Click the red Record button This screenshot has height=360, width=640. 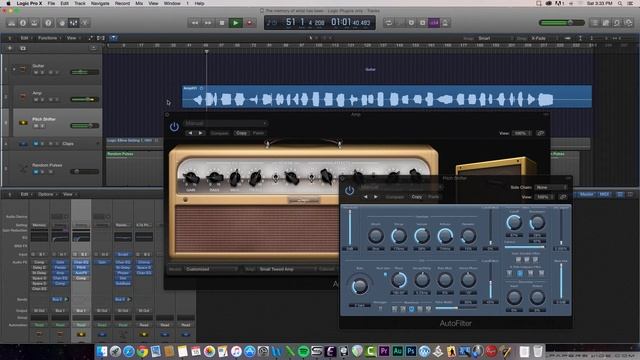pyautogui.click(x=249, y=23)
